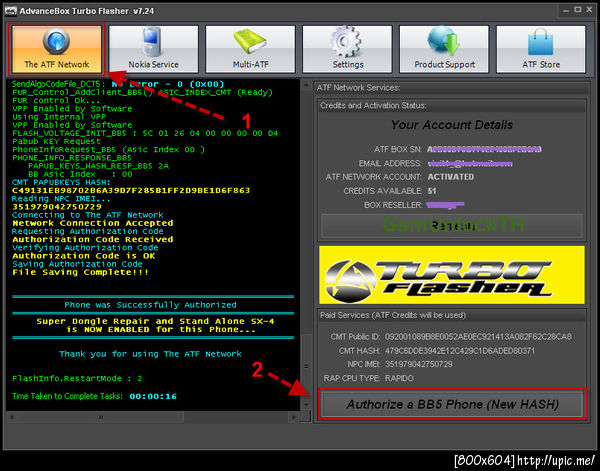Click 'Network Connection Accepted' log line
Viewport: 600px width, 471px height.
pyautogui.click(x=93, y=223)
